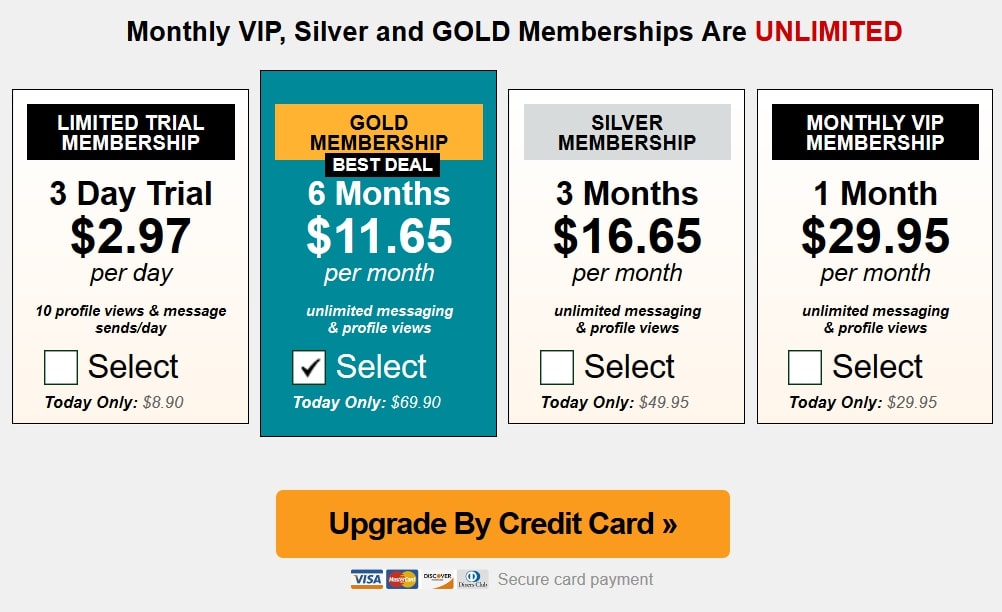The width and height of the screenshot is (1002, 612).
Task: Click the Diners Club card icon
Action: (471, 577)
